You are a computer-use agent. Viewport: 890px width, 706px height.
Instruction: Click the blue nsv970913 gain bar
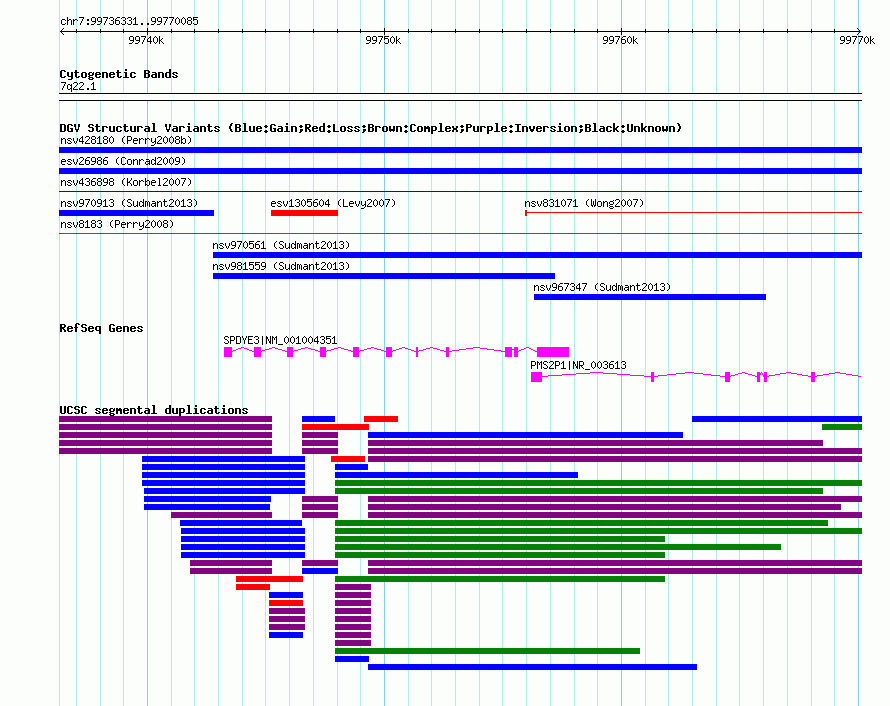[x=136, y=213]
